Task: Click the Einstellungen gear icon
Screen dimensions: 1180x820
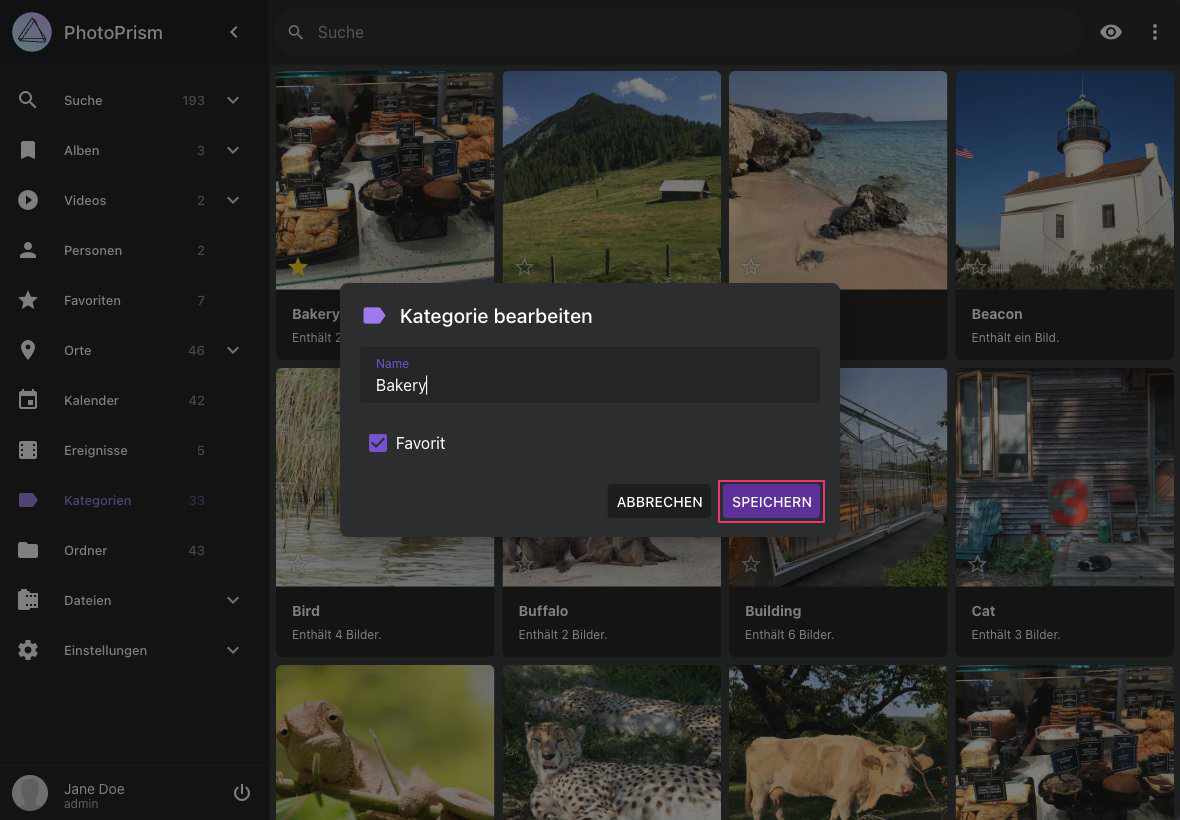Action: click(x=28, y=651)
